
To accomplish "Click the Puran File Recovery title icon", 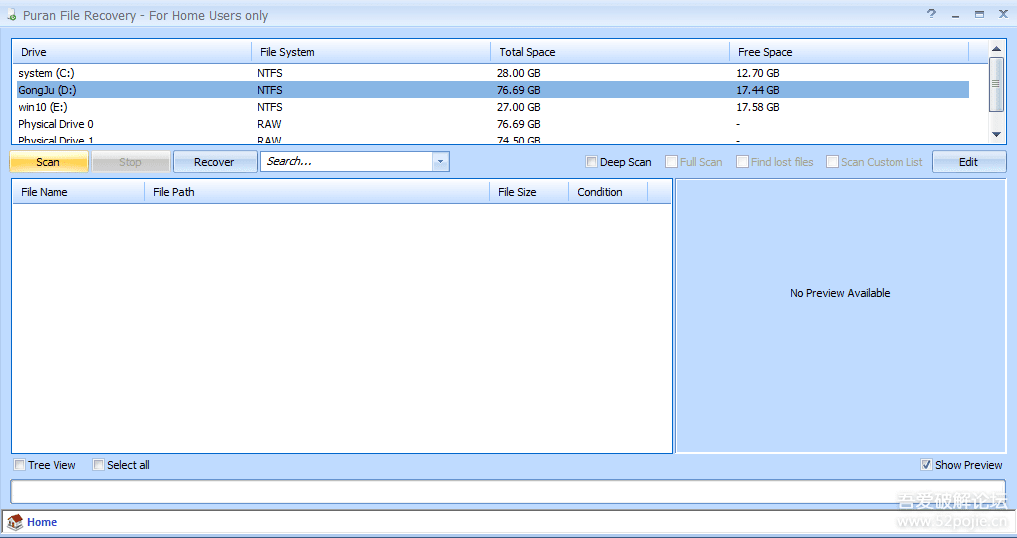I will [12, 15].
